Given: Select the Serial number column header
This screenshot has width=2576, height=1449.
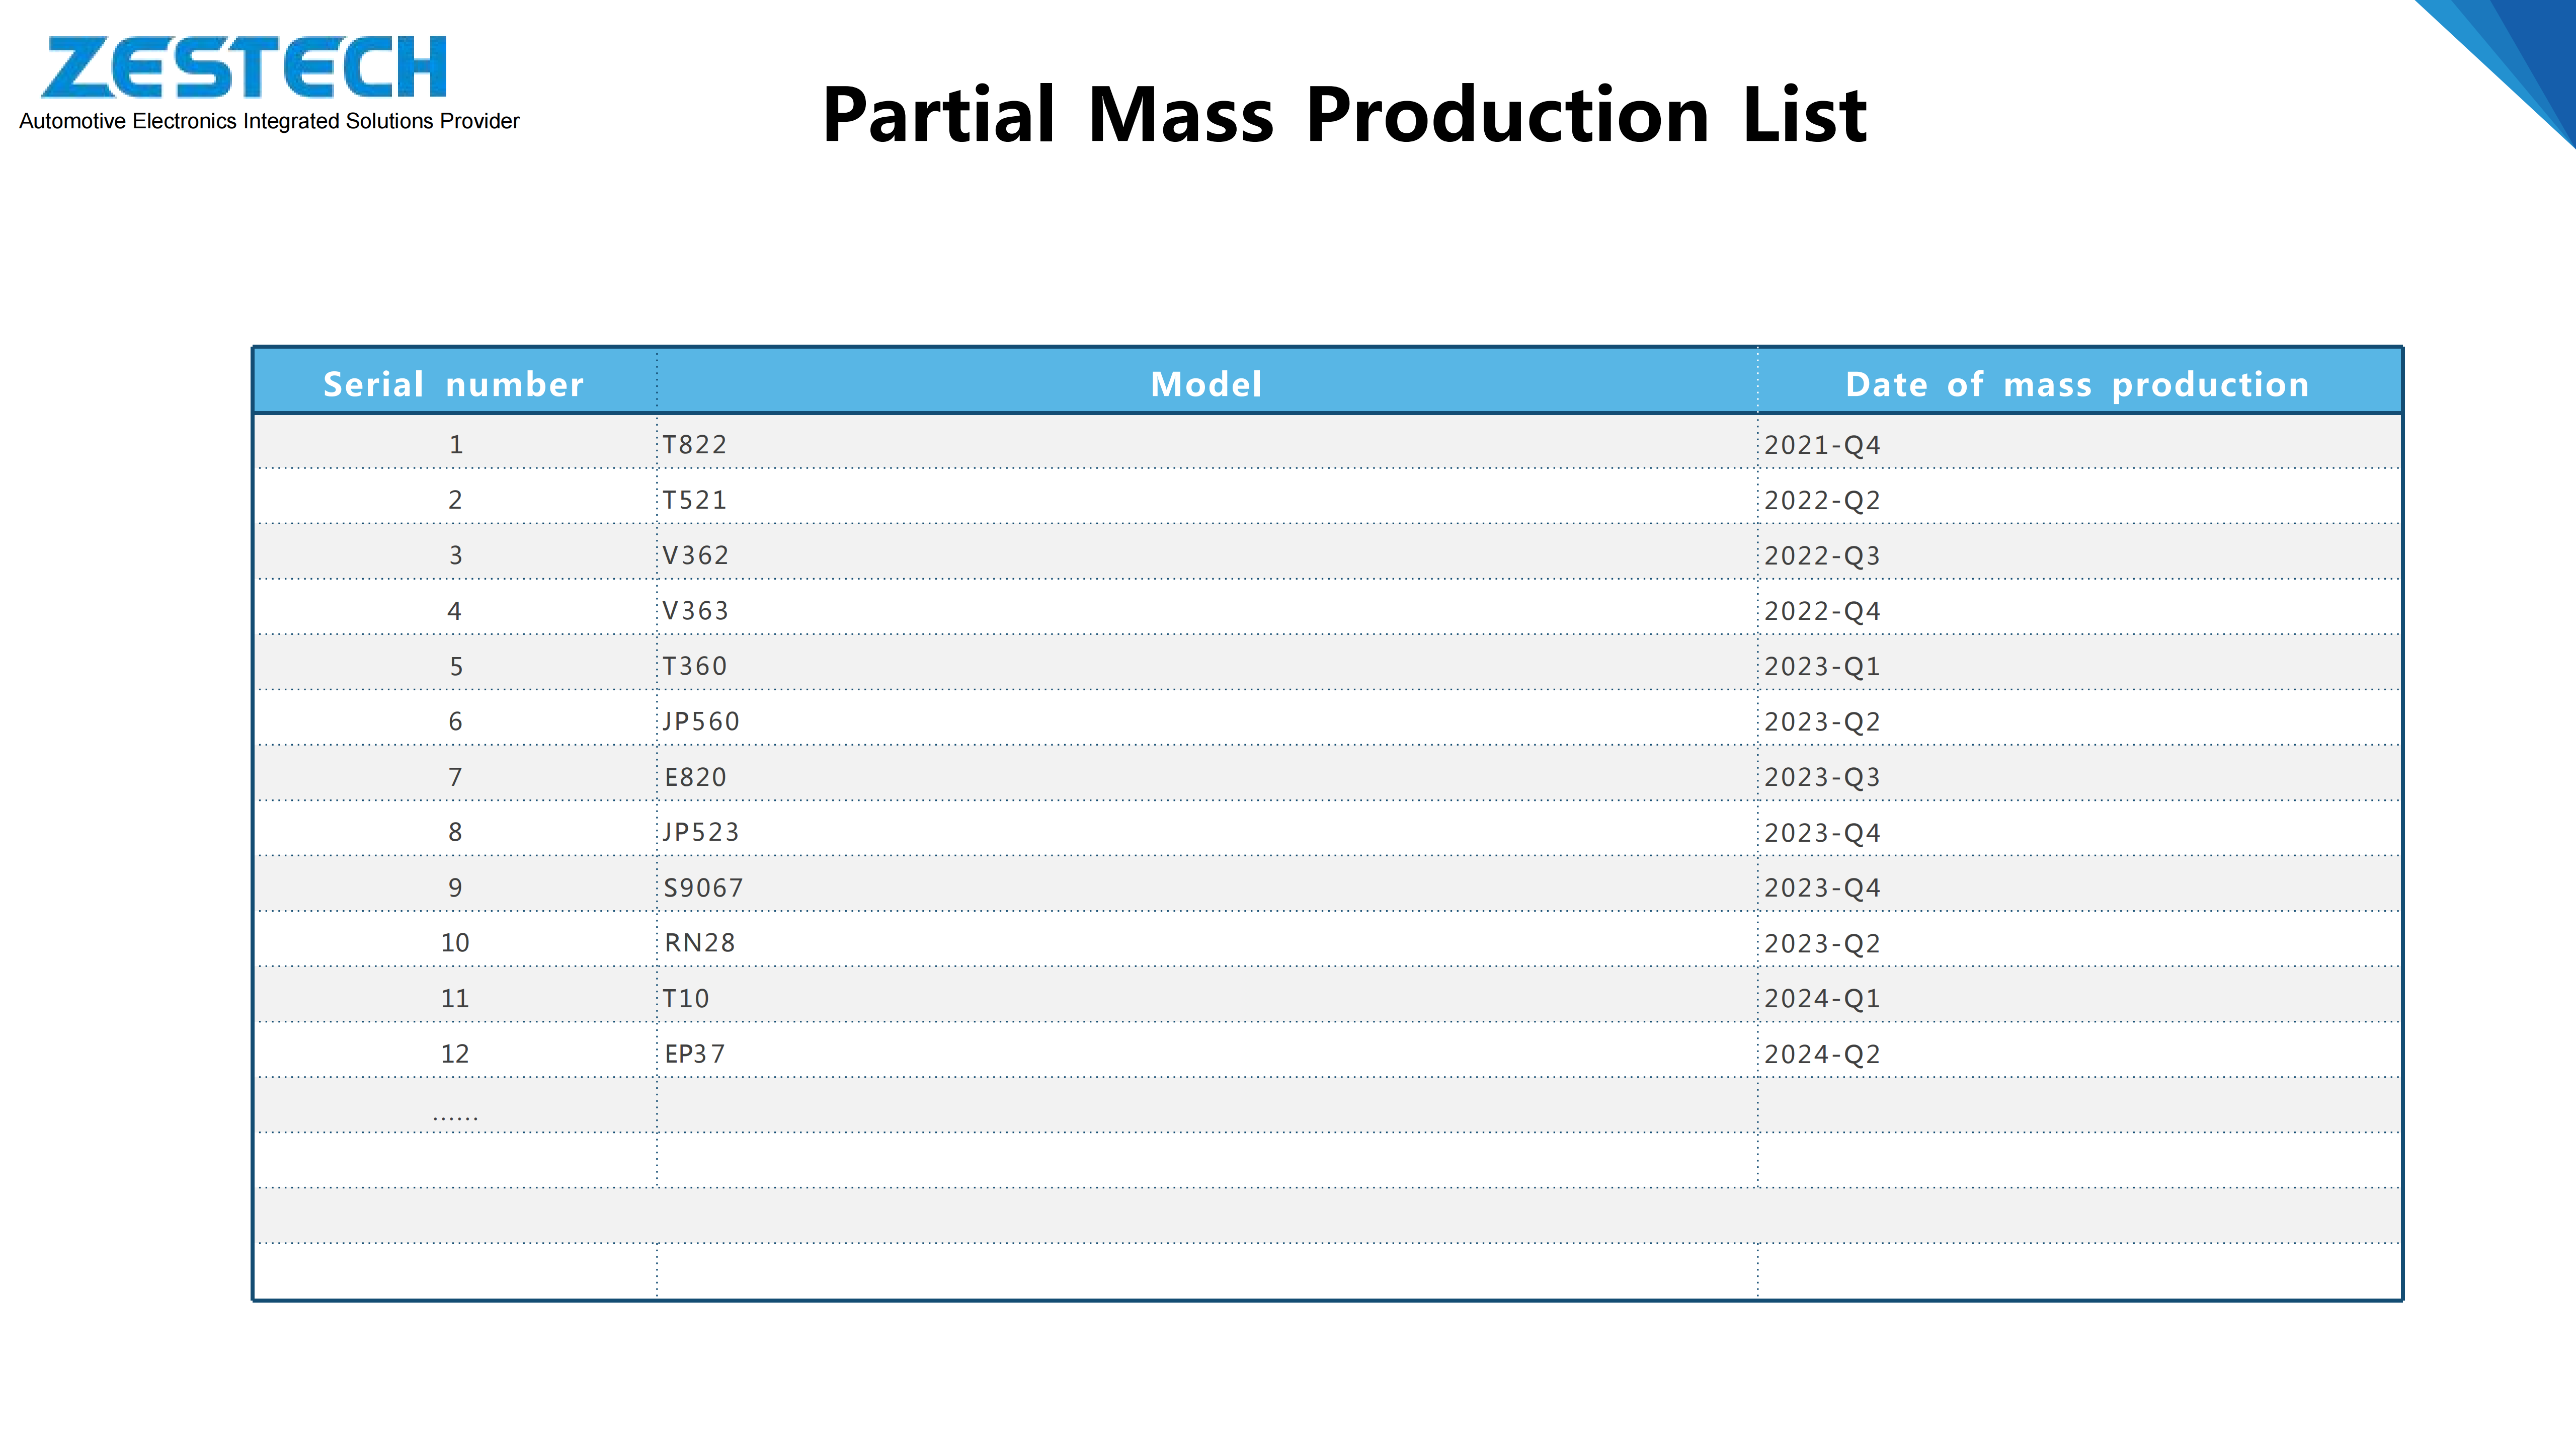Looking at the screenshot, I should tap(453, 384).
